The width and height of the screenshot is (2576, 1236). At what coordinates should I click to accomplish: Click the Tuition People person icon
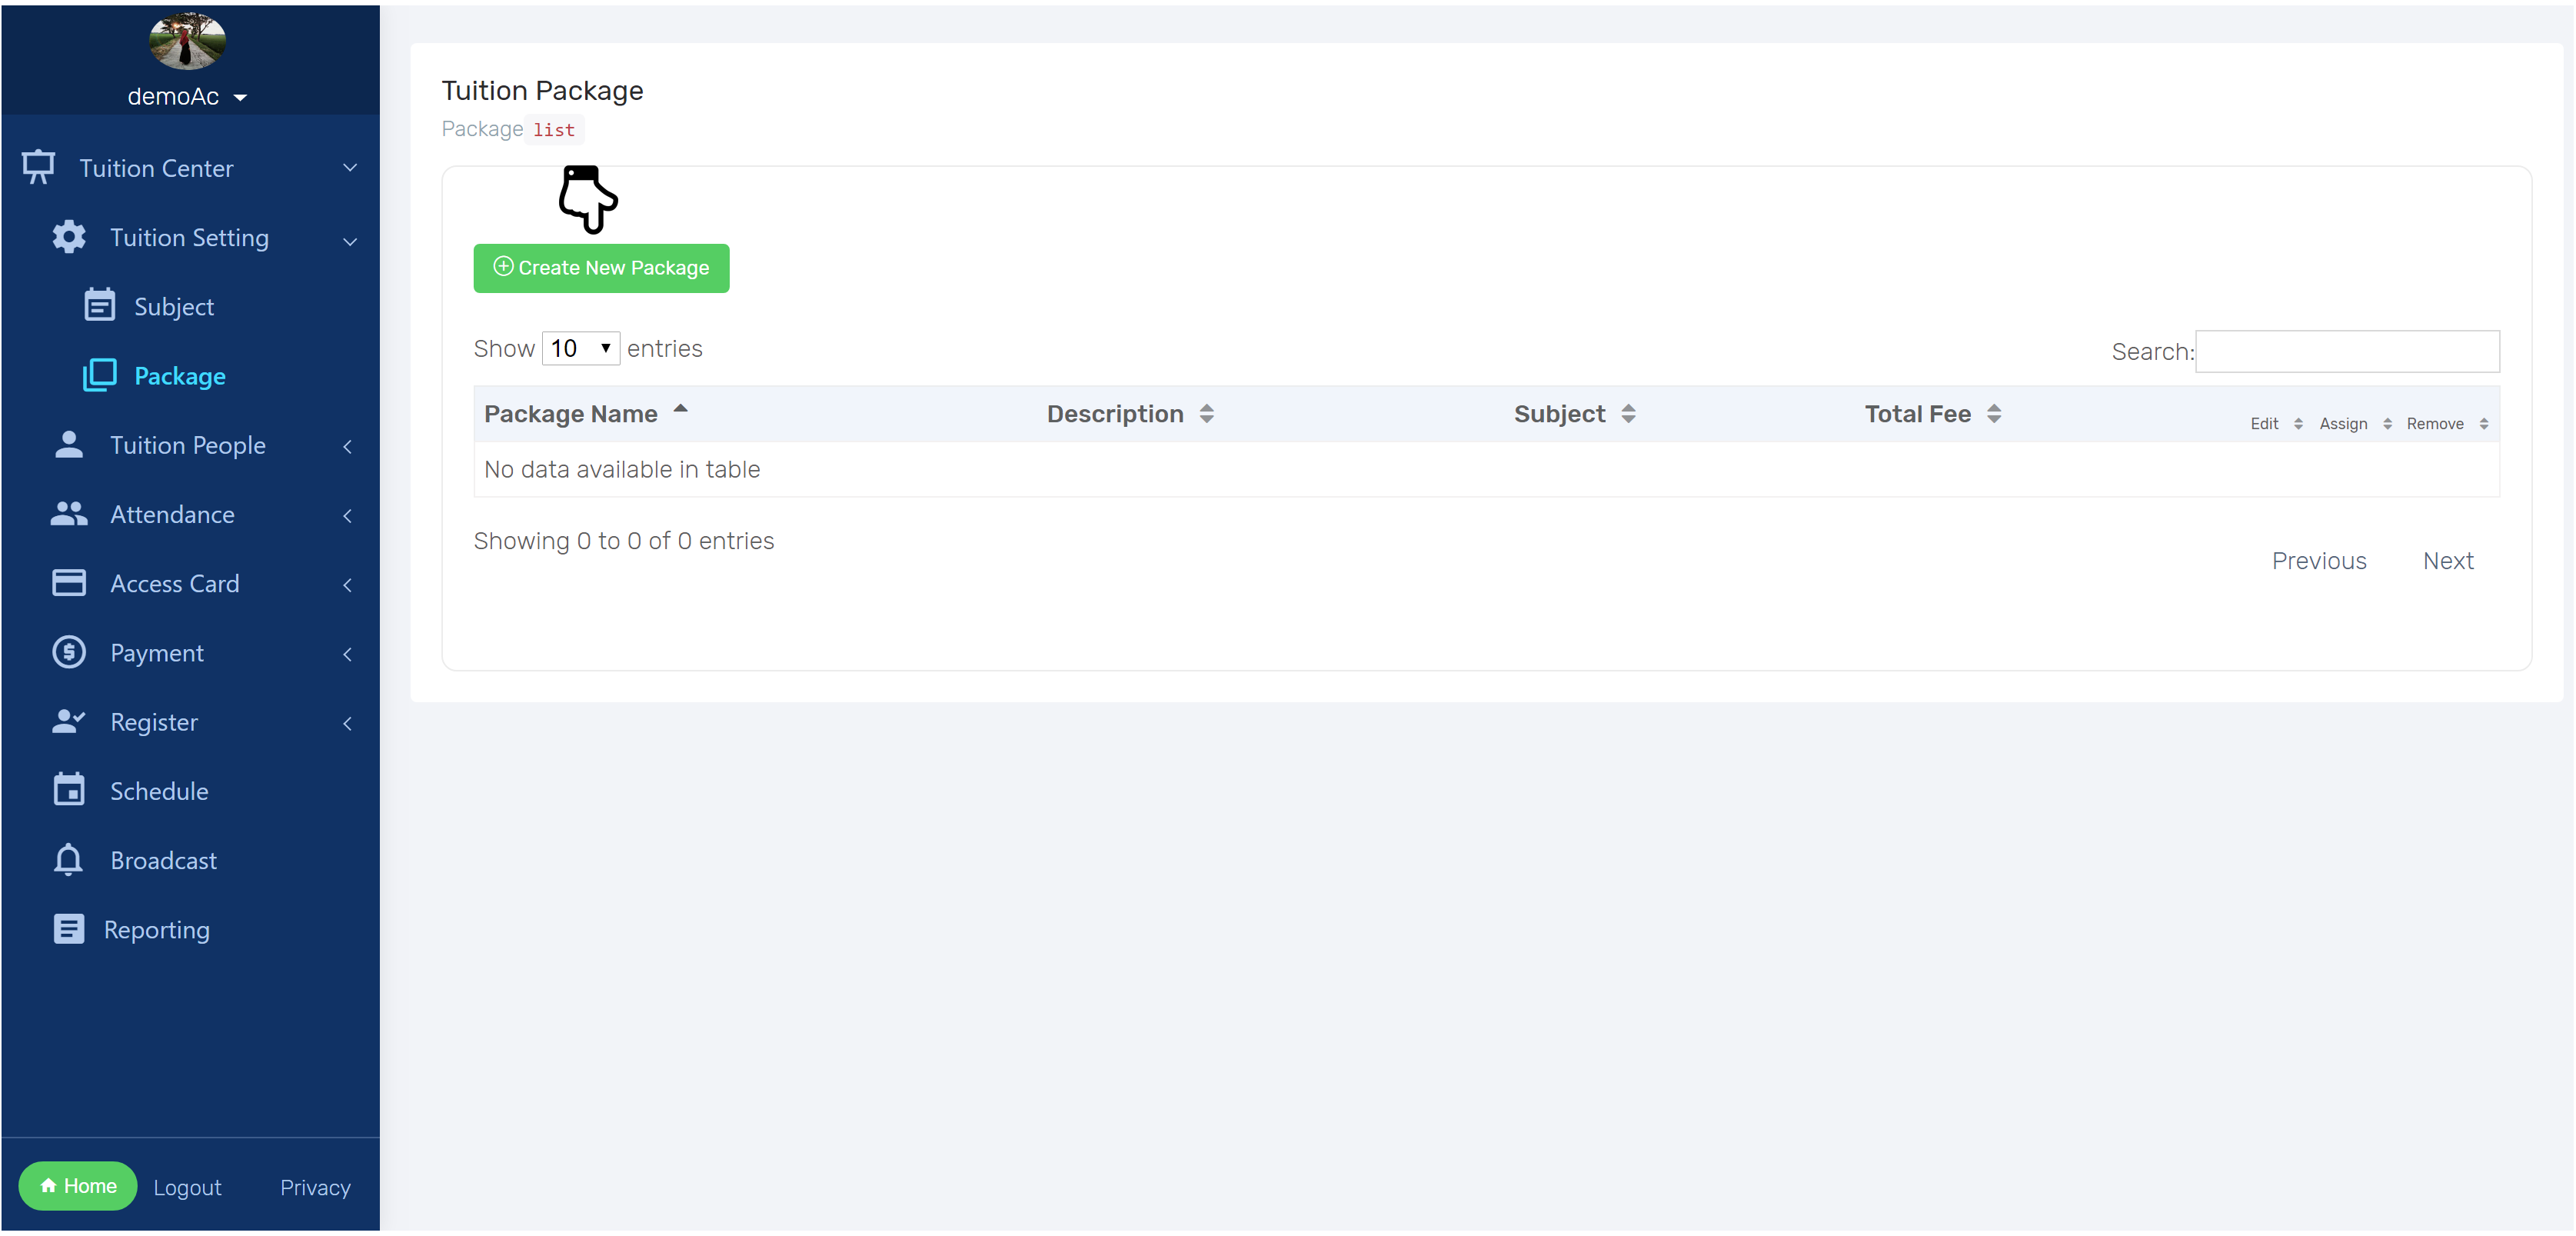tap(69, 444)
